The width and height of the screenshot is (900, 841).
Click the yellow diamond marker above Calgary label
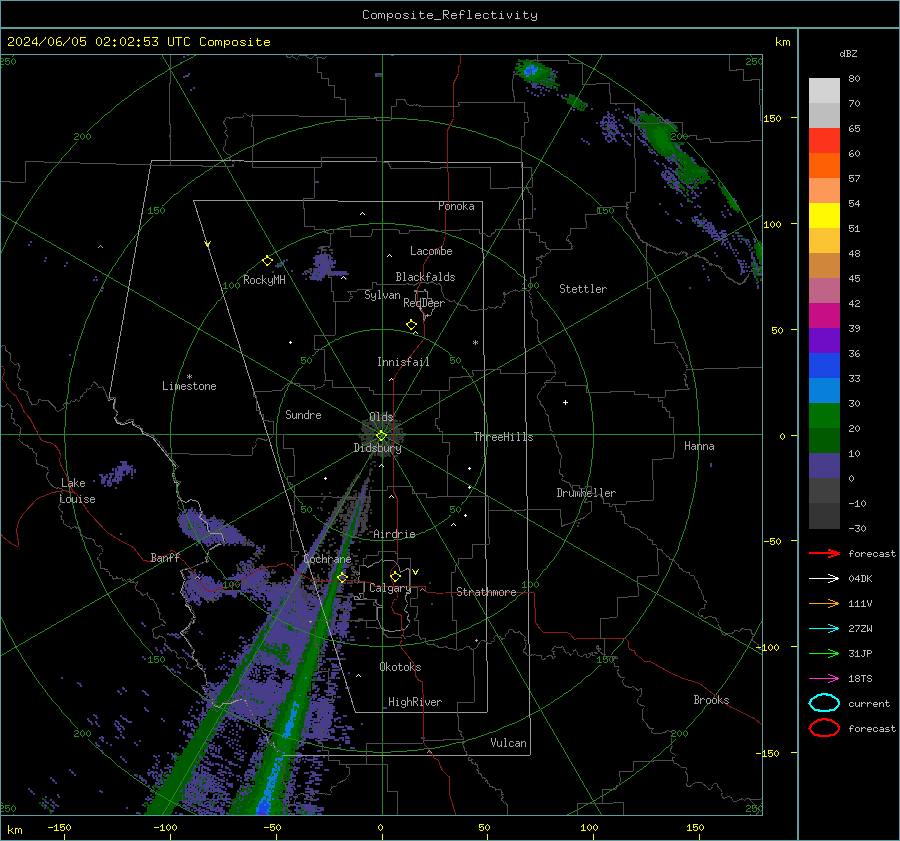pos(395,576)
